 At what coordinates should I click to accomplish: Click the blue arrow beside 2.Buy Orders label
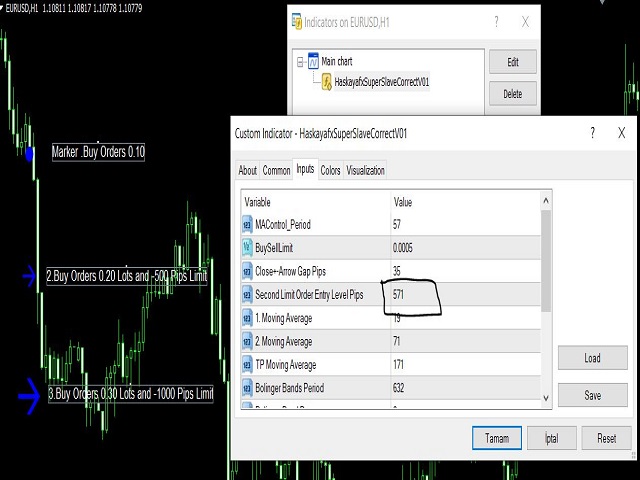click(29, 276)
